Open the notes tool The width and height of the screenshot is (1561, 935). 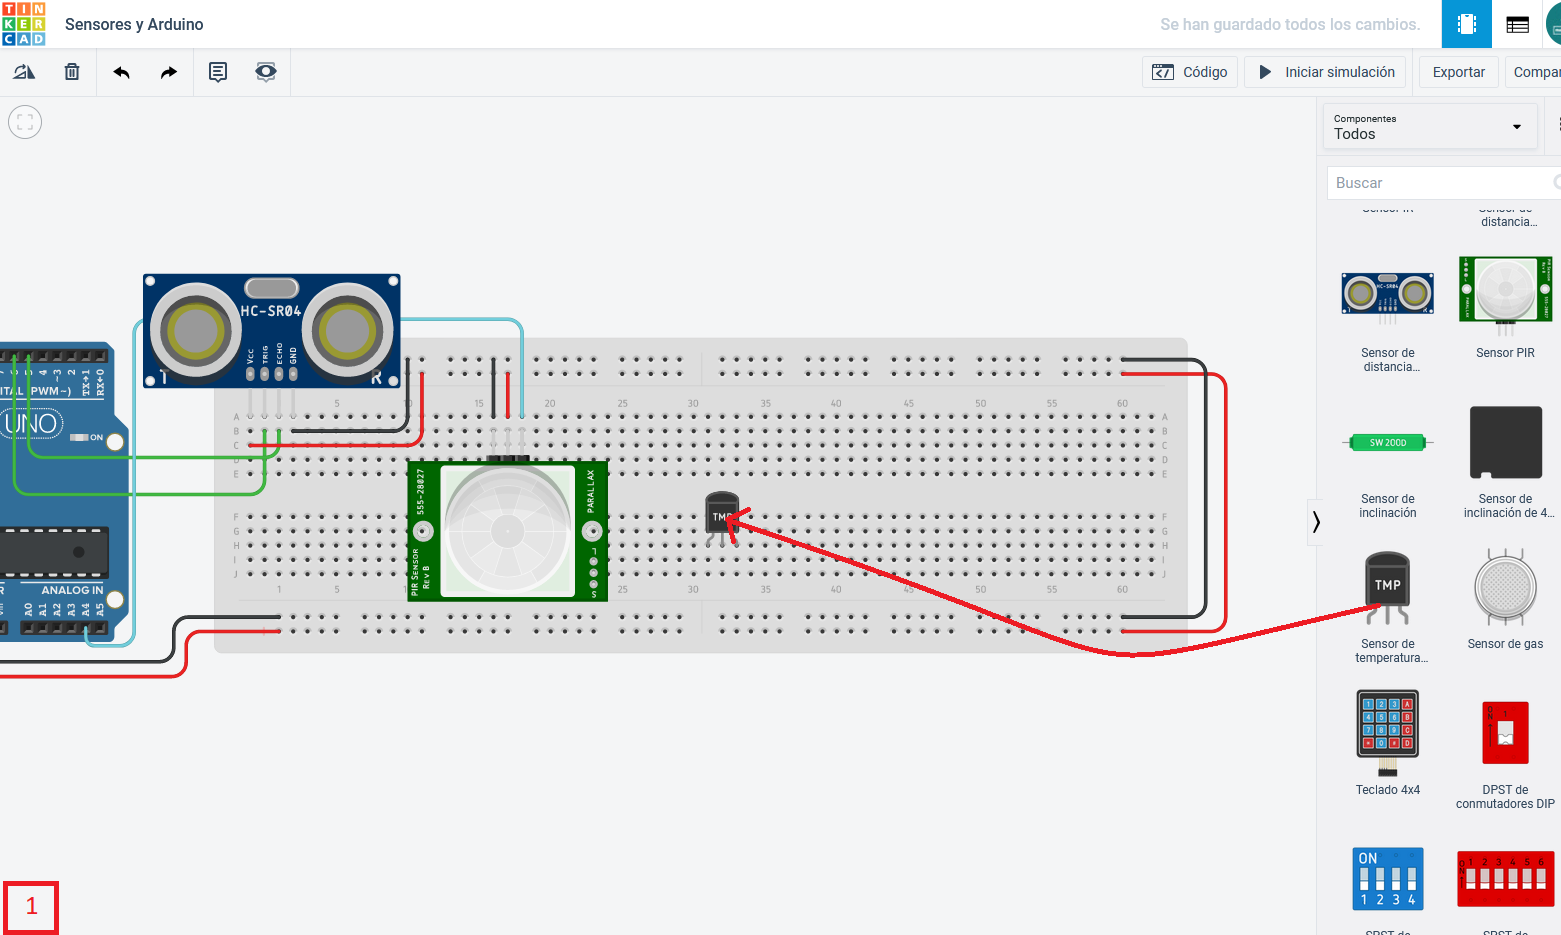[x=218, y=72]
